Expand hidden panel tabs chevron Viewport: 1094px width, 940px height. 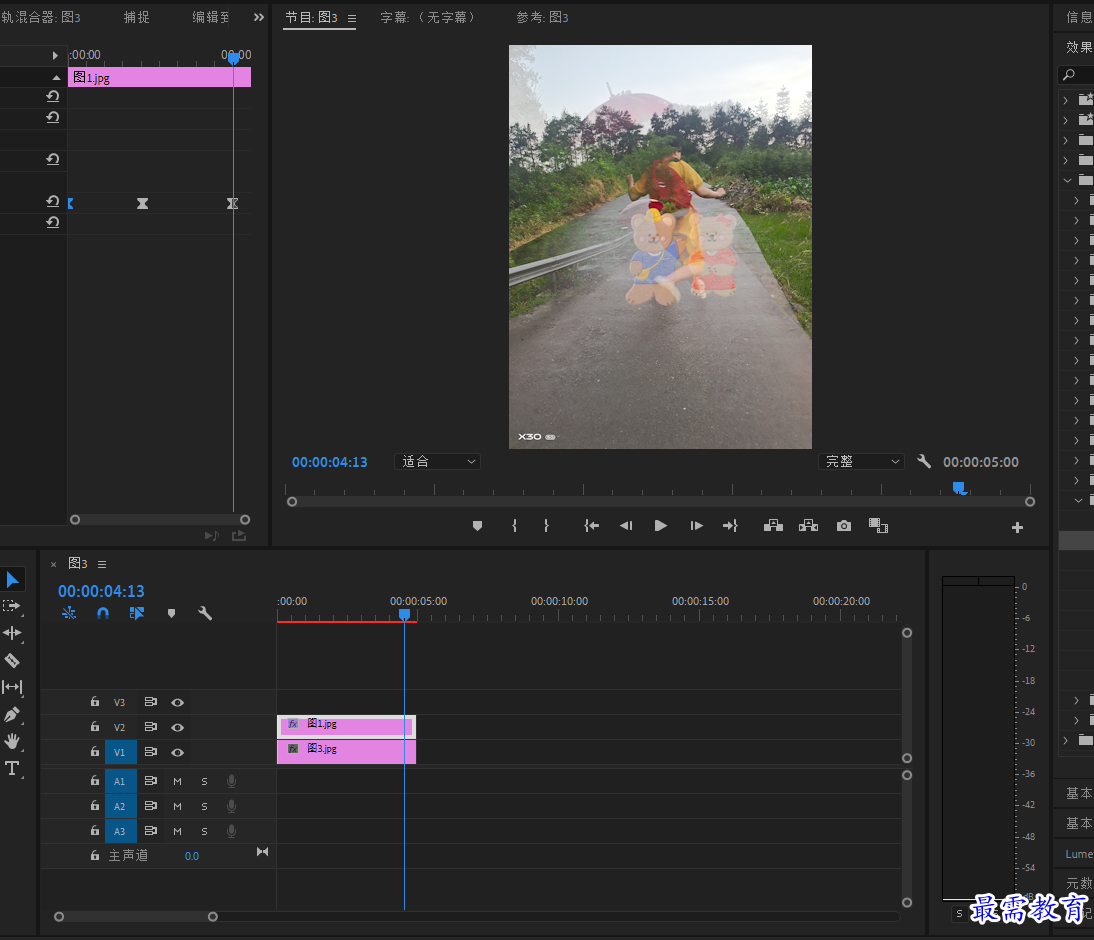tap(259, 17)
